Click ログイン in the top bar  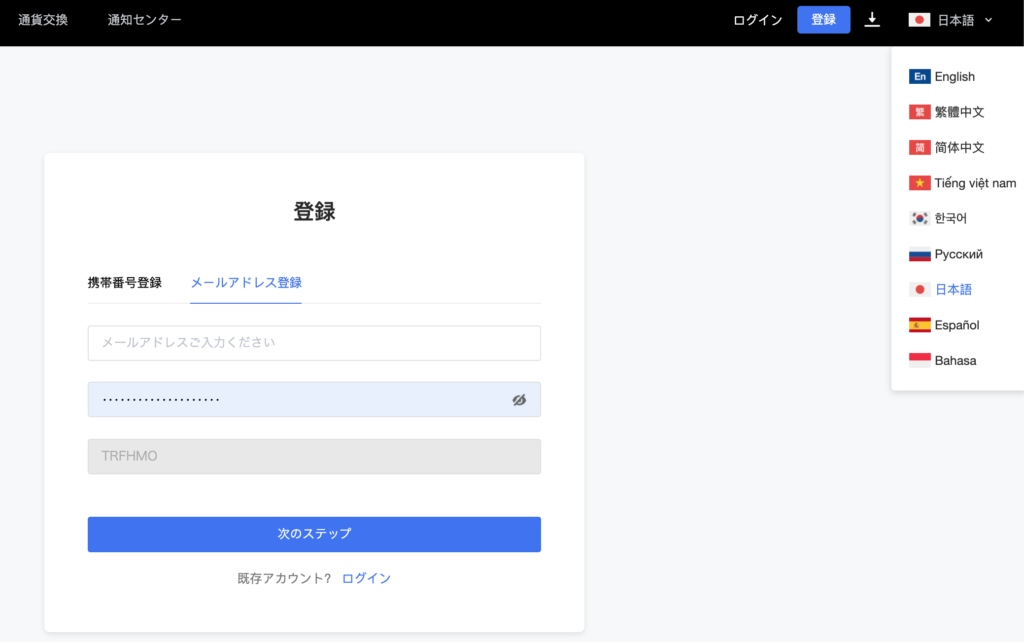click(758, 20)
